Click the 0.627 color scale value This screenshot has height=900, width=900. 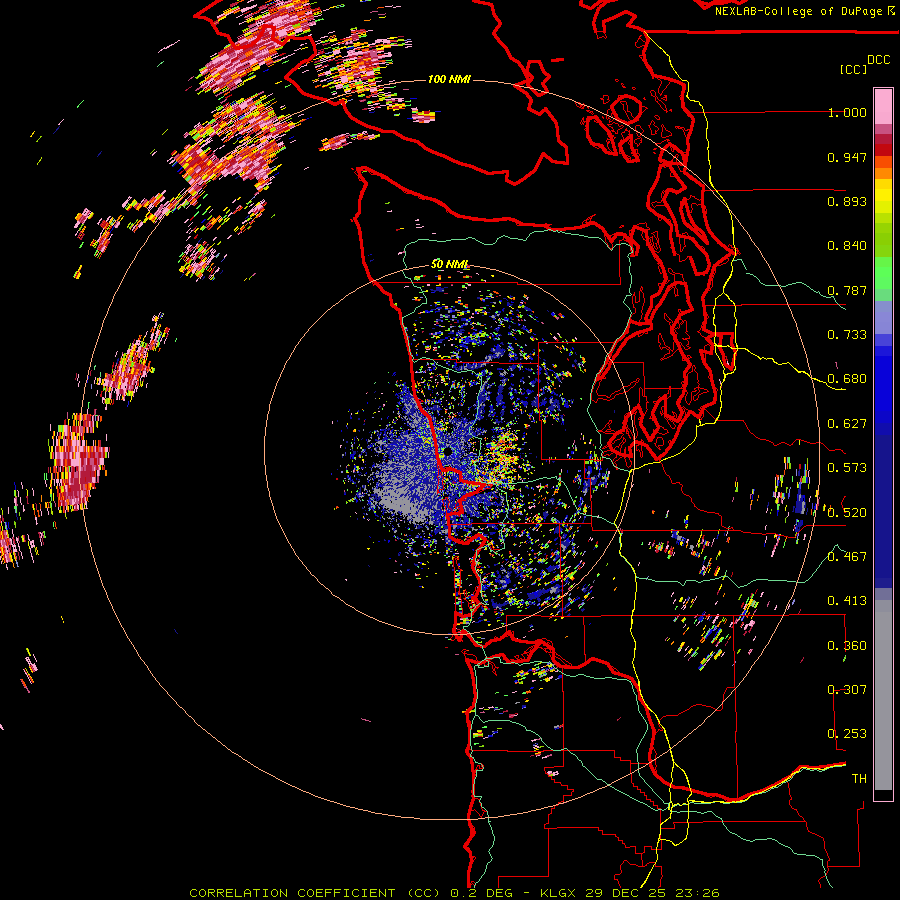pyautogui.click(x=847, y=424)
